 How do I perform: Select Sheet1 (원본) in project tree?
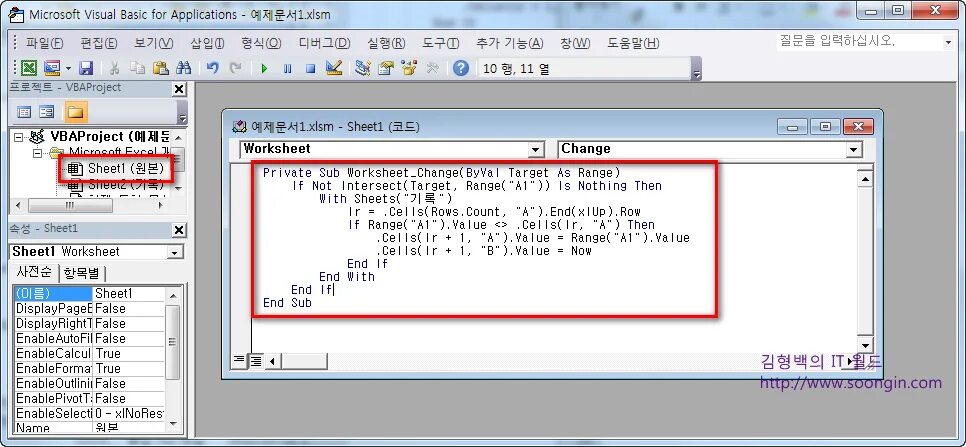126,168
